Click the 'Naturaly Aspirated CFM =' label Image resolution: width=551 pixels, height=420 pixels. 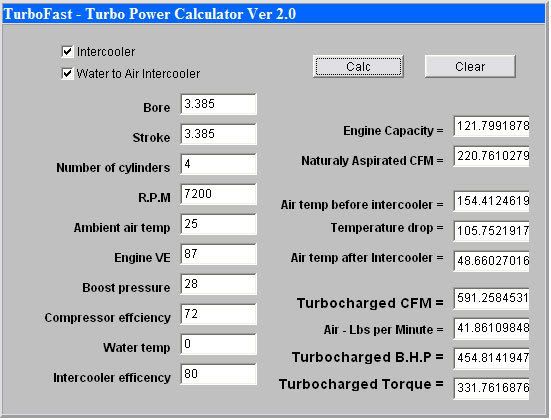click(372, 161)
